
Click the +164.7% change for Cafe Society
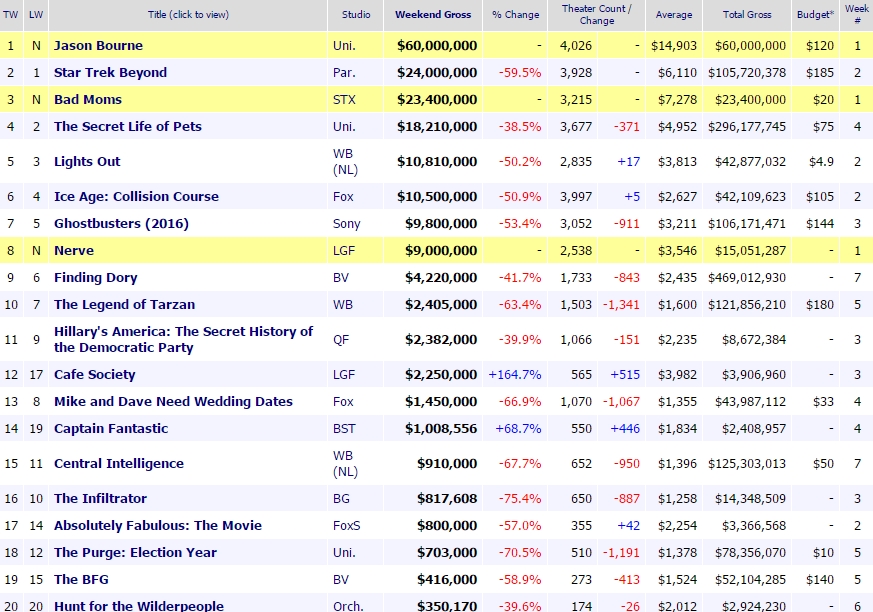pos(515,375)
